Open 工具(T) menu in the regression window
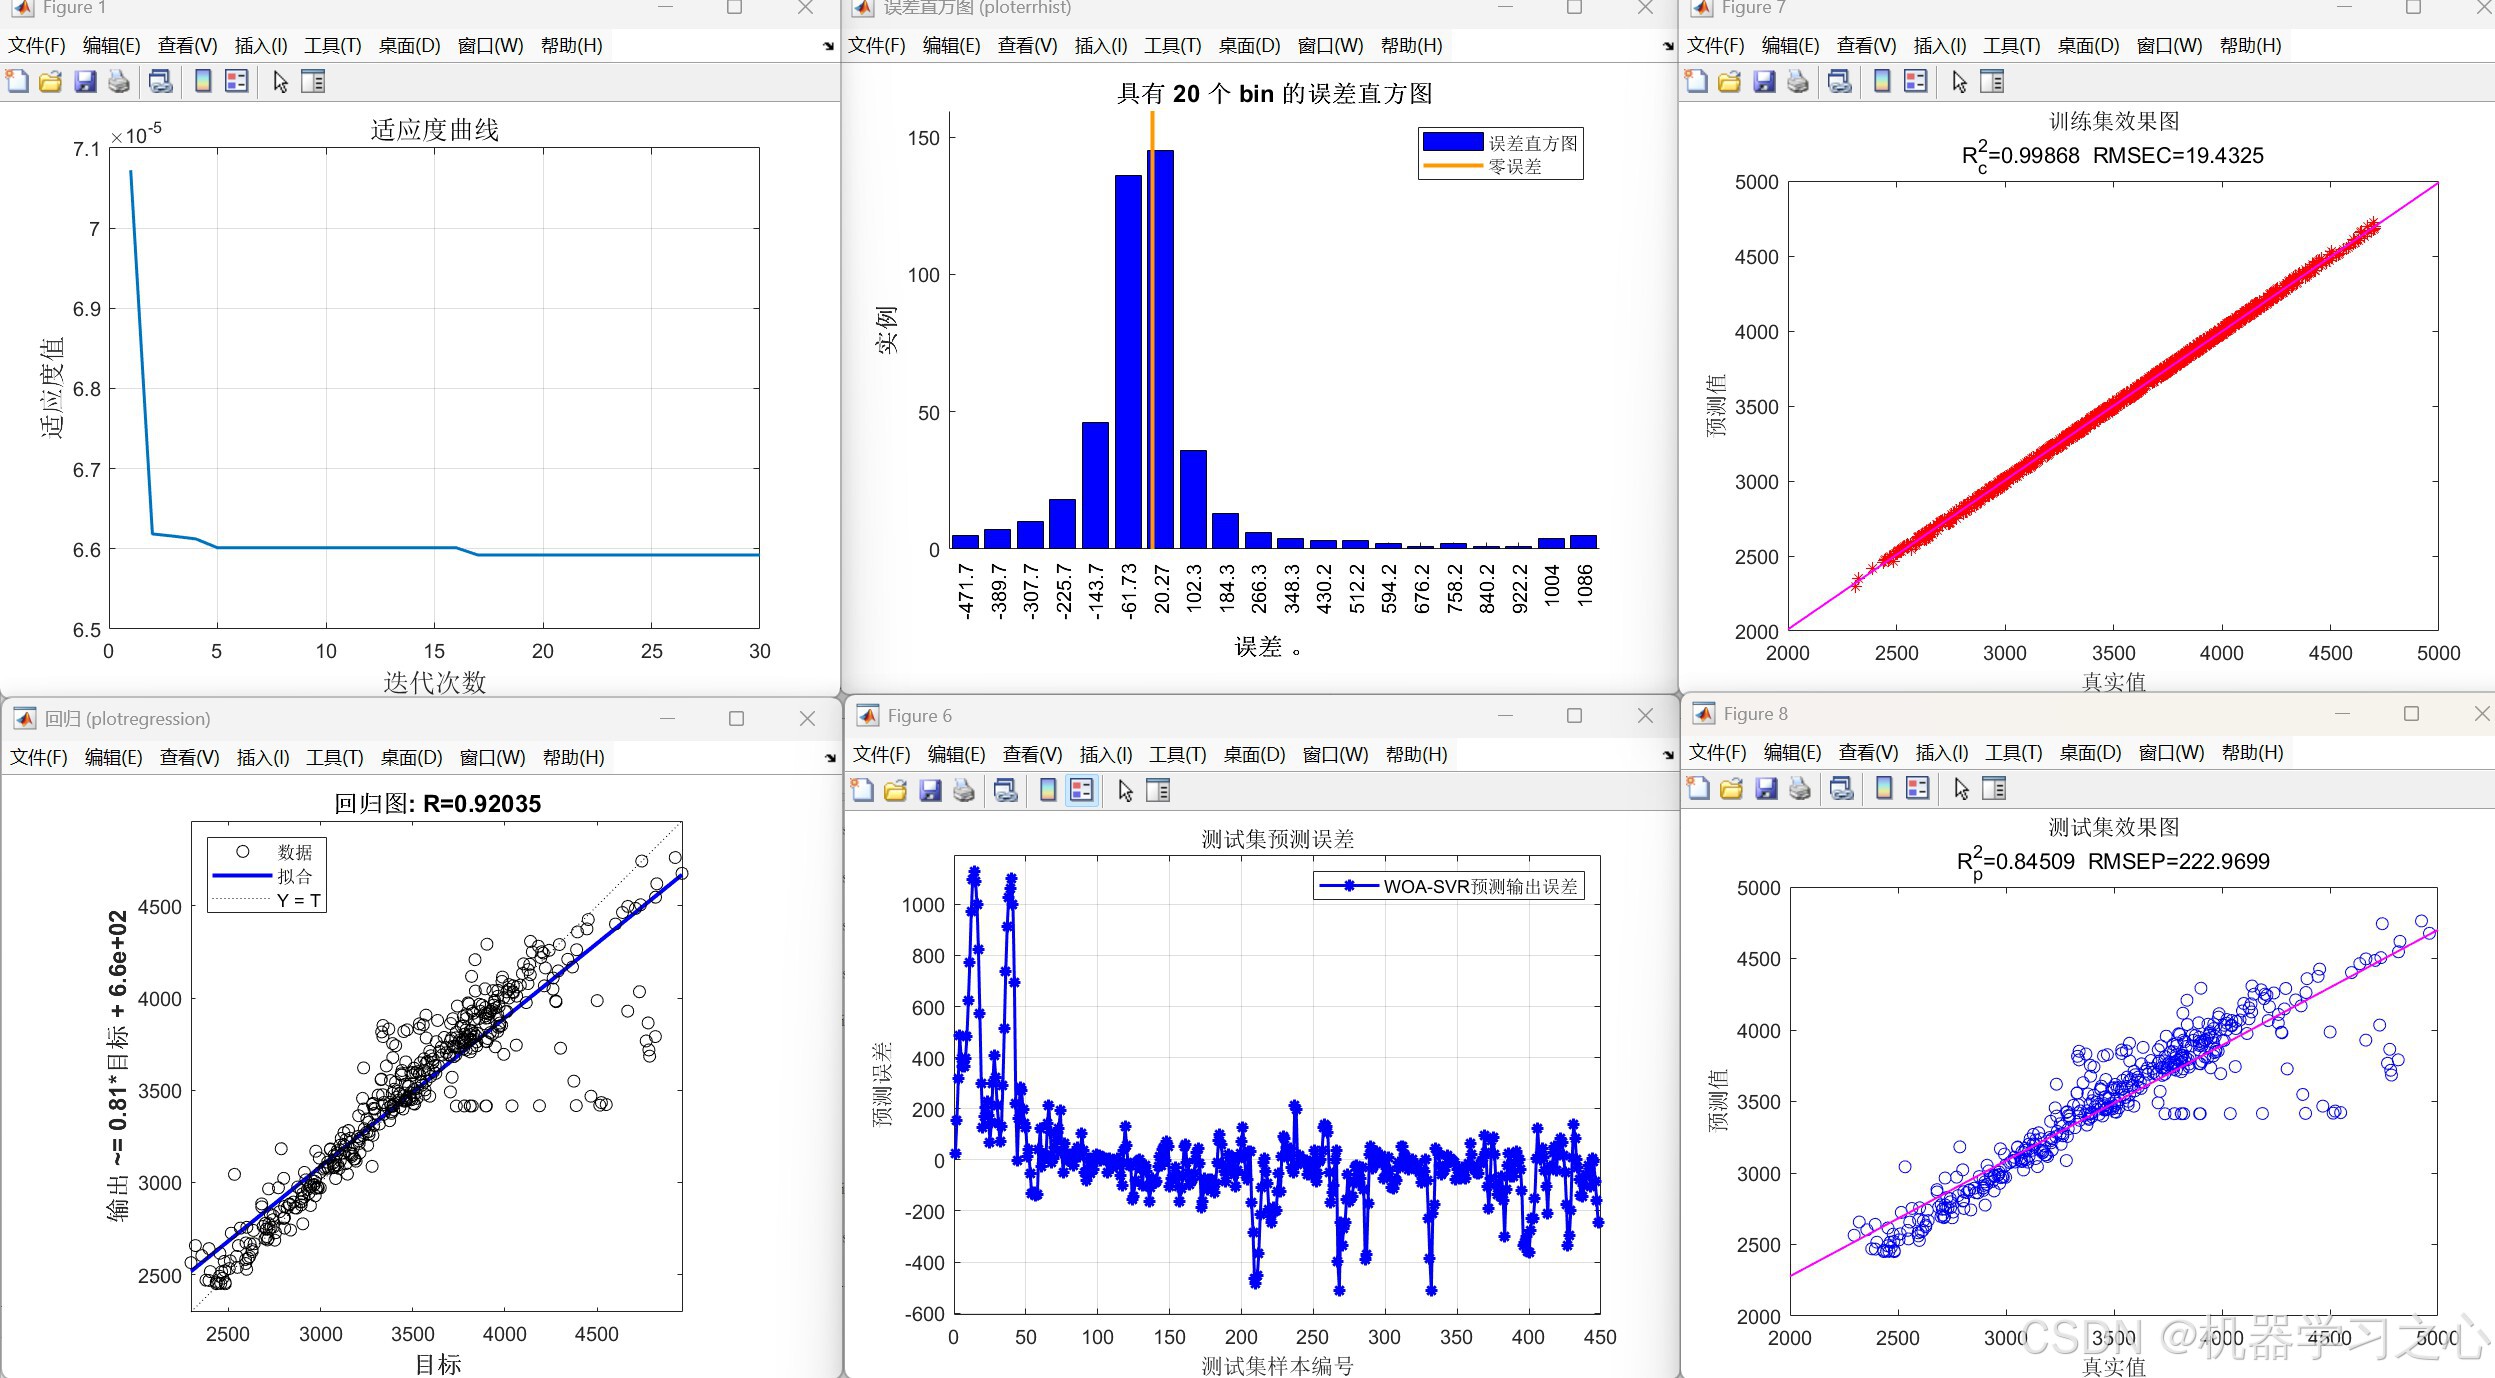The width and height of the screenshot is (2495, 1378). click(334, 758)
